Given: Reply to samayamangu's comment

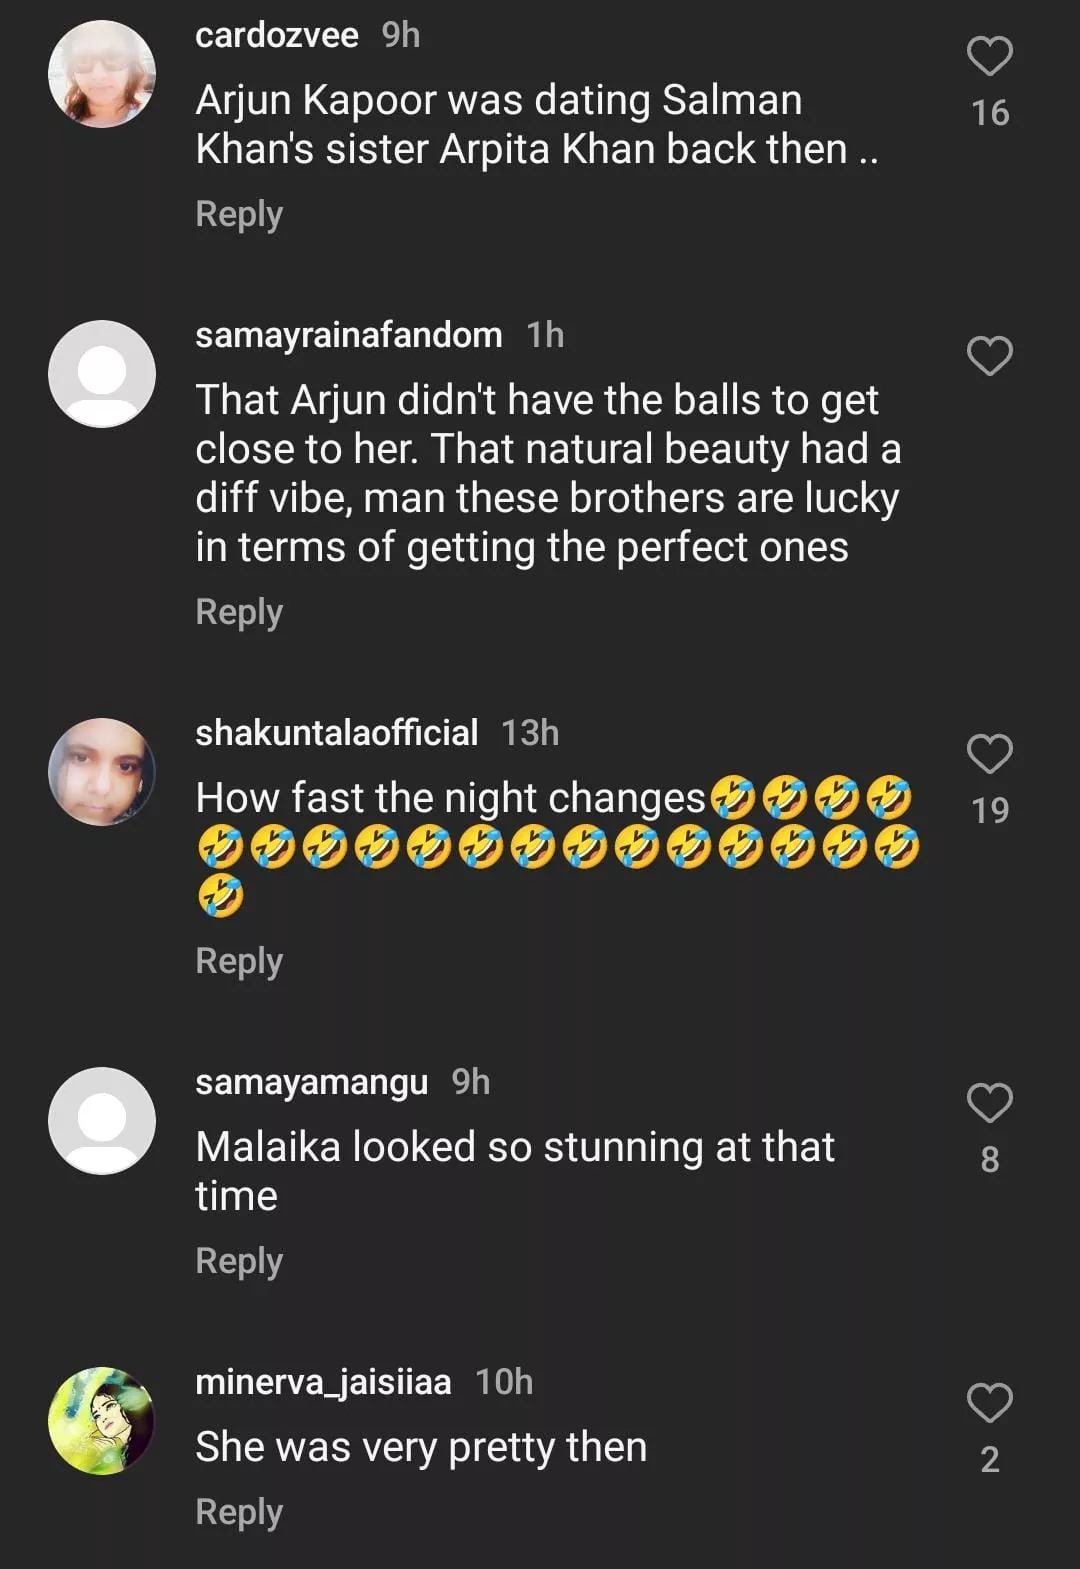Looking at the screenshot, I should click(x=239, y=1261).
